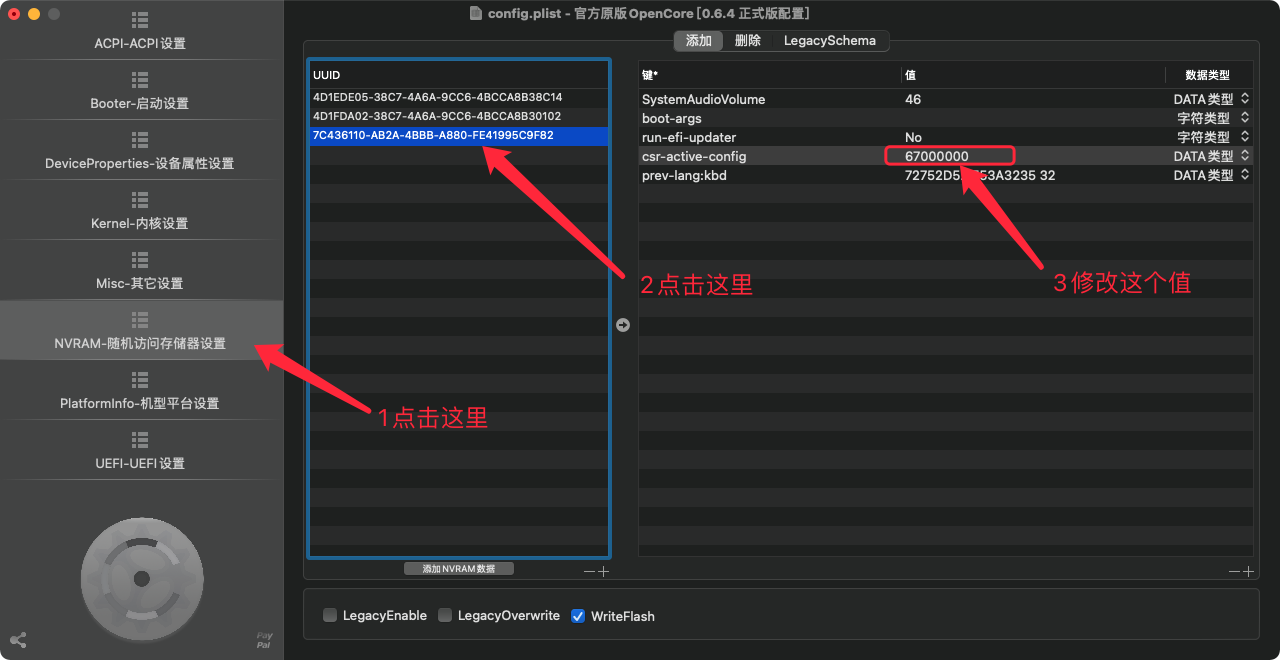Select the run-efi-updater key

(x=688, y=137)
